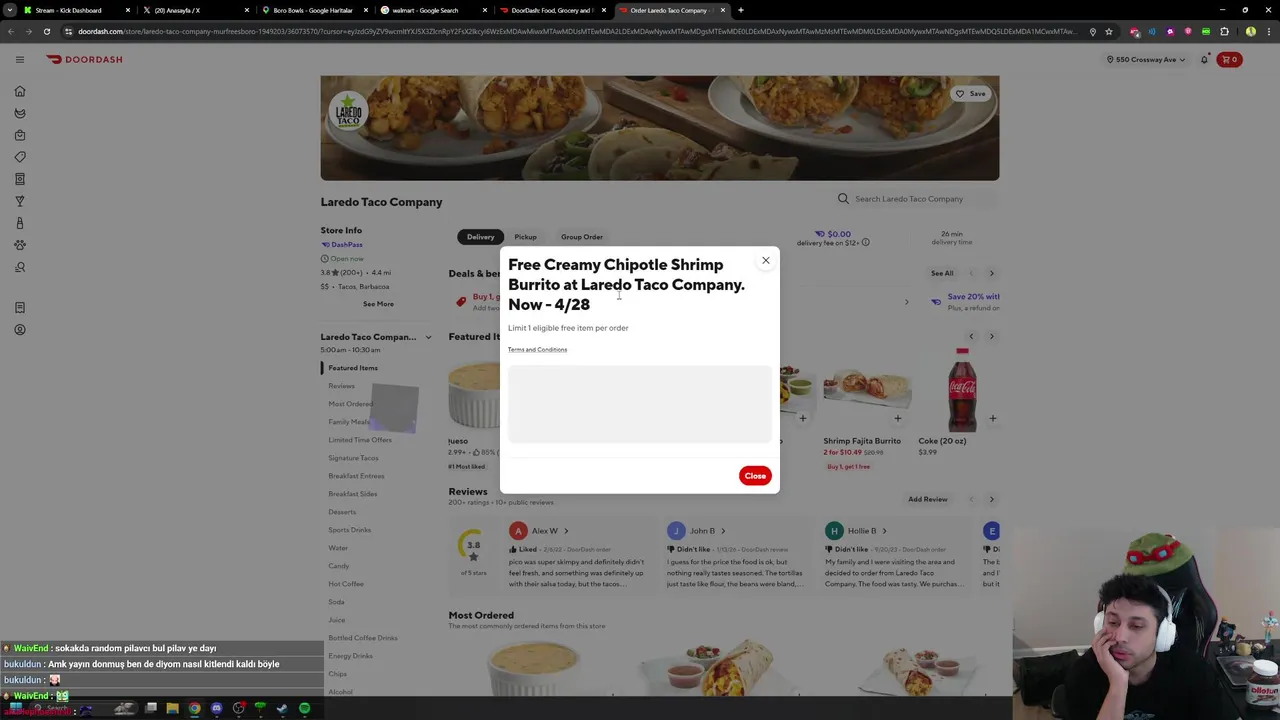Open reviewer John B profile chevron
1280x720 pixels.
point(723,531)
